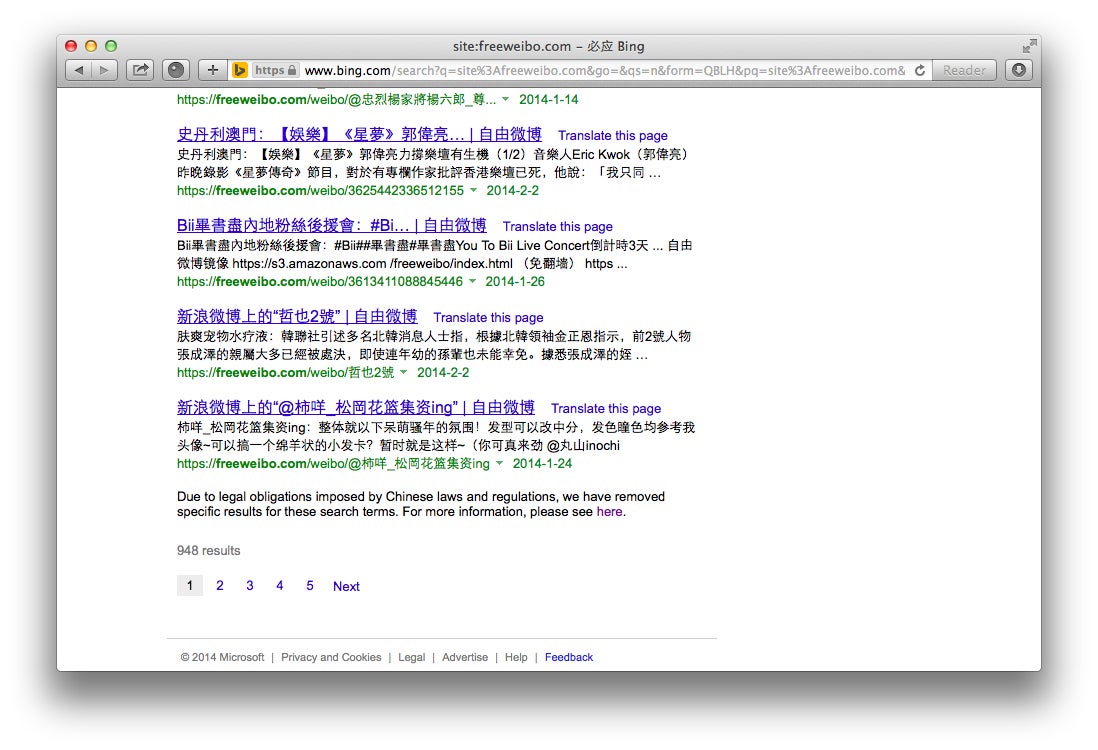Screen dimensions: 1098x750
Task: Click the © 2014 Microsoft footer text
Action: point(223,658)
